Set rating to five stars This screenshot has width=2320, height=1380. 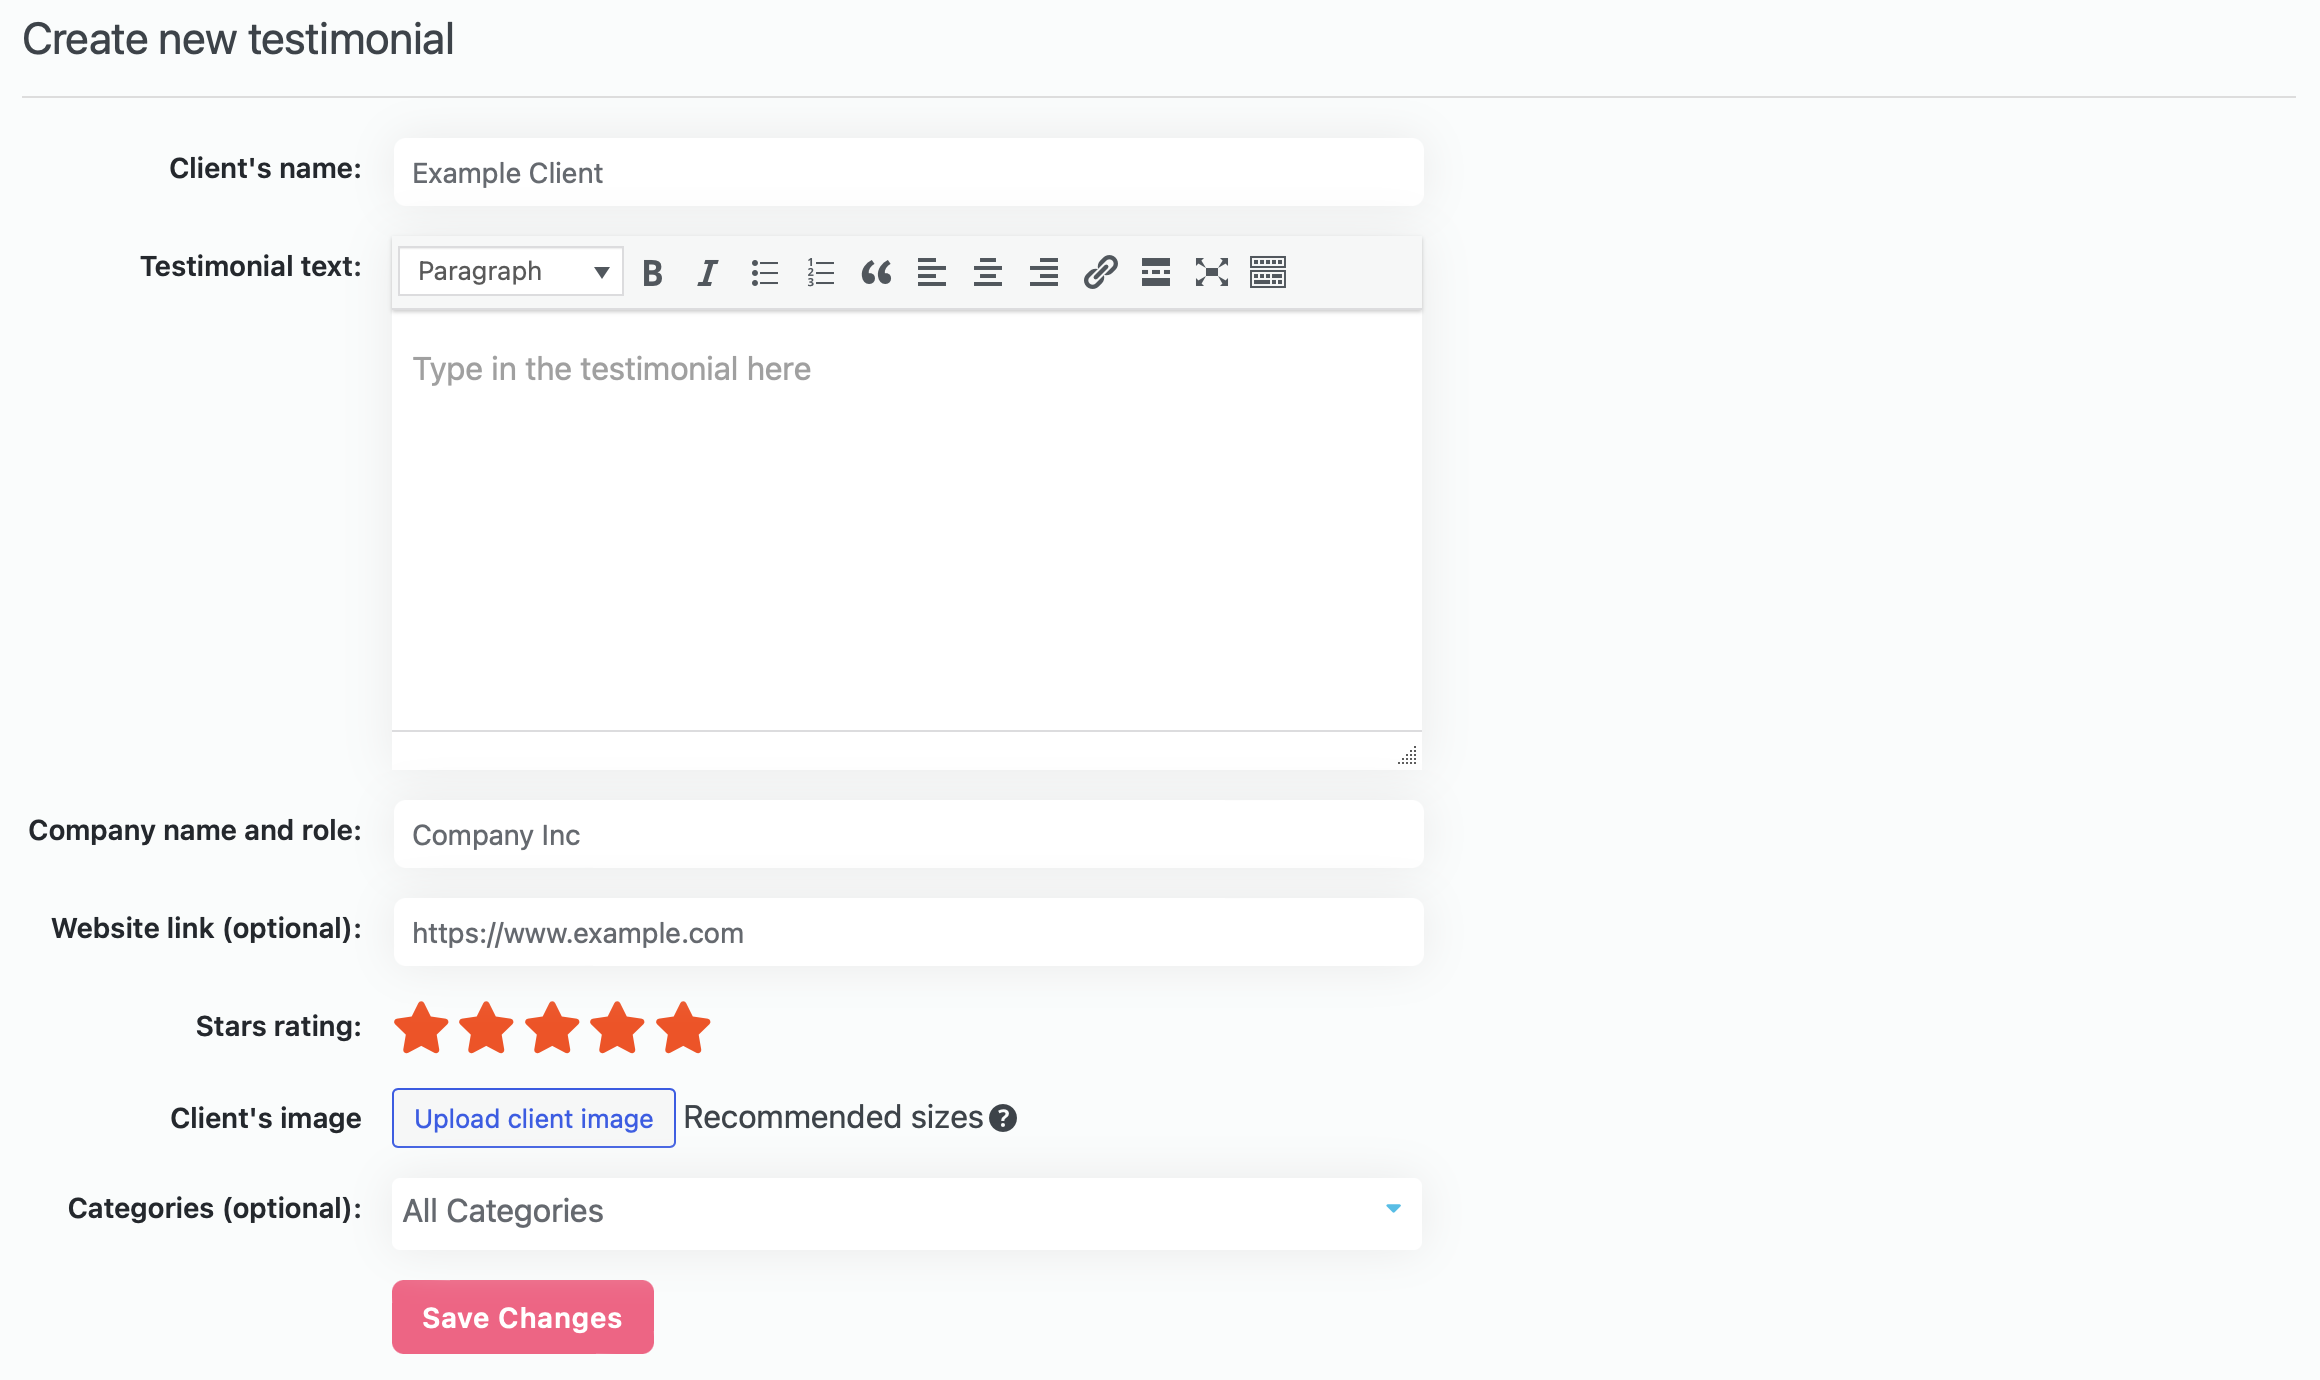pyautogui.click(x=683, y=1028)
